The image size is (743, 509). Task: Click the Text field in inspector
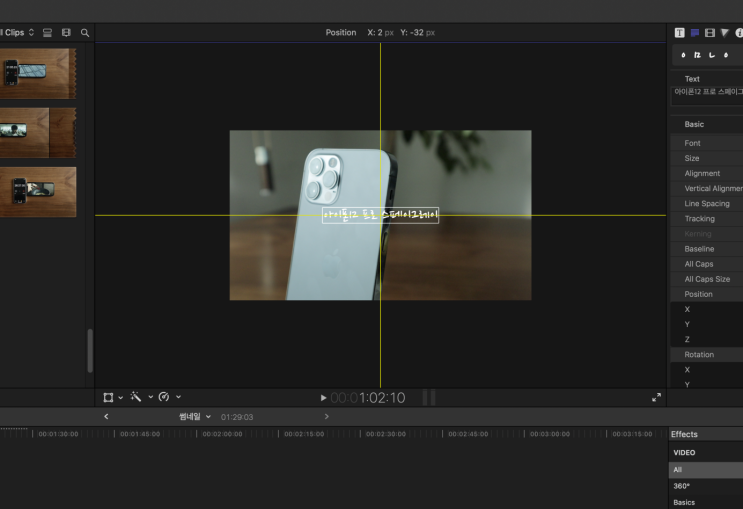707,96
